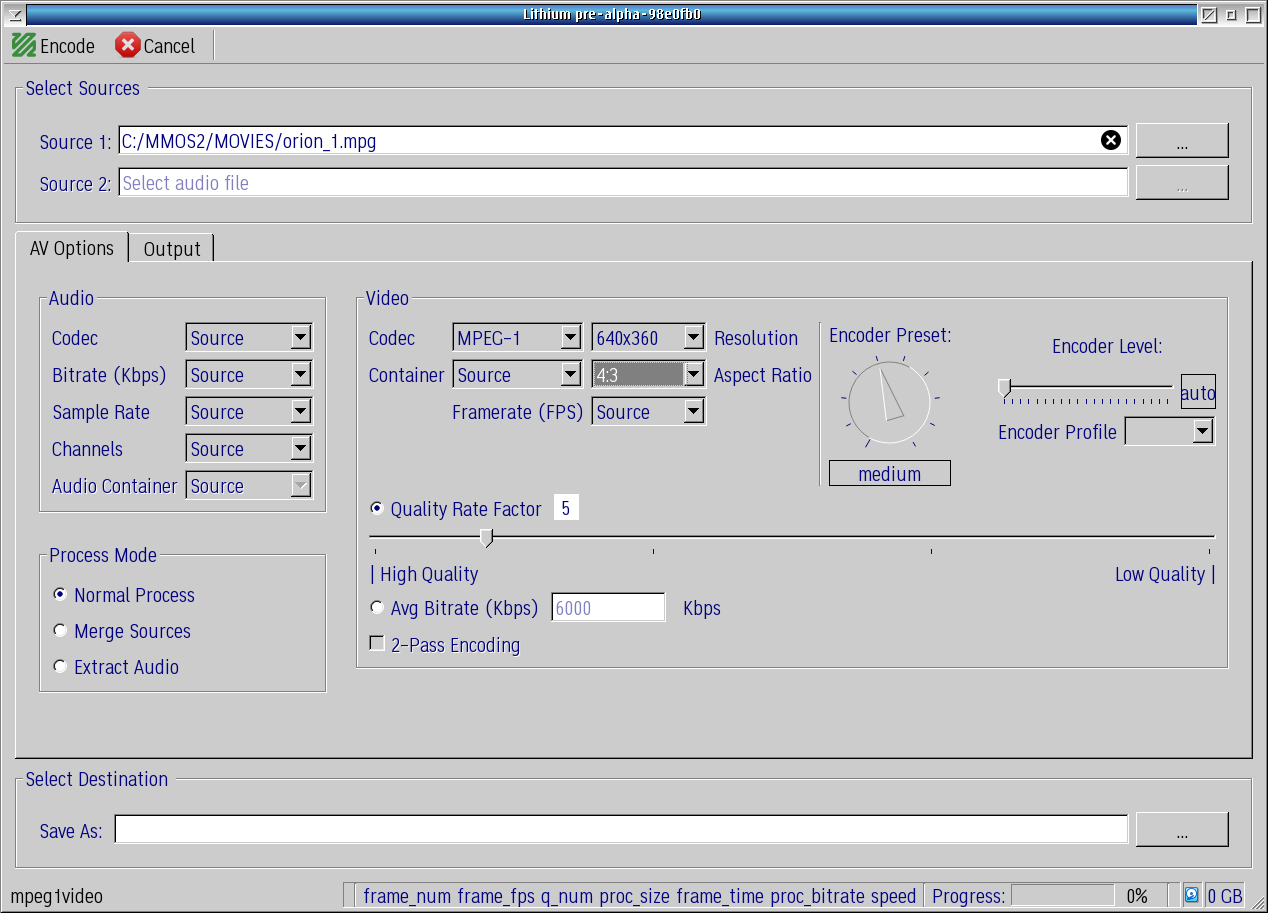Click the Low Quality label
Image resolution: width=1268 pixels, height=913 pixels.
point(1160,574)
